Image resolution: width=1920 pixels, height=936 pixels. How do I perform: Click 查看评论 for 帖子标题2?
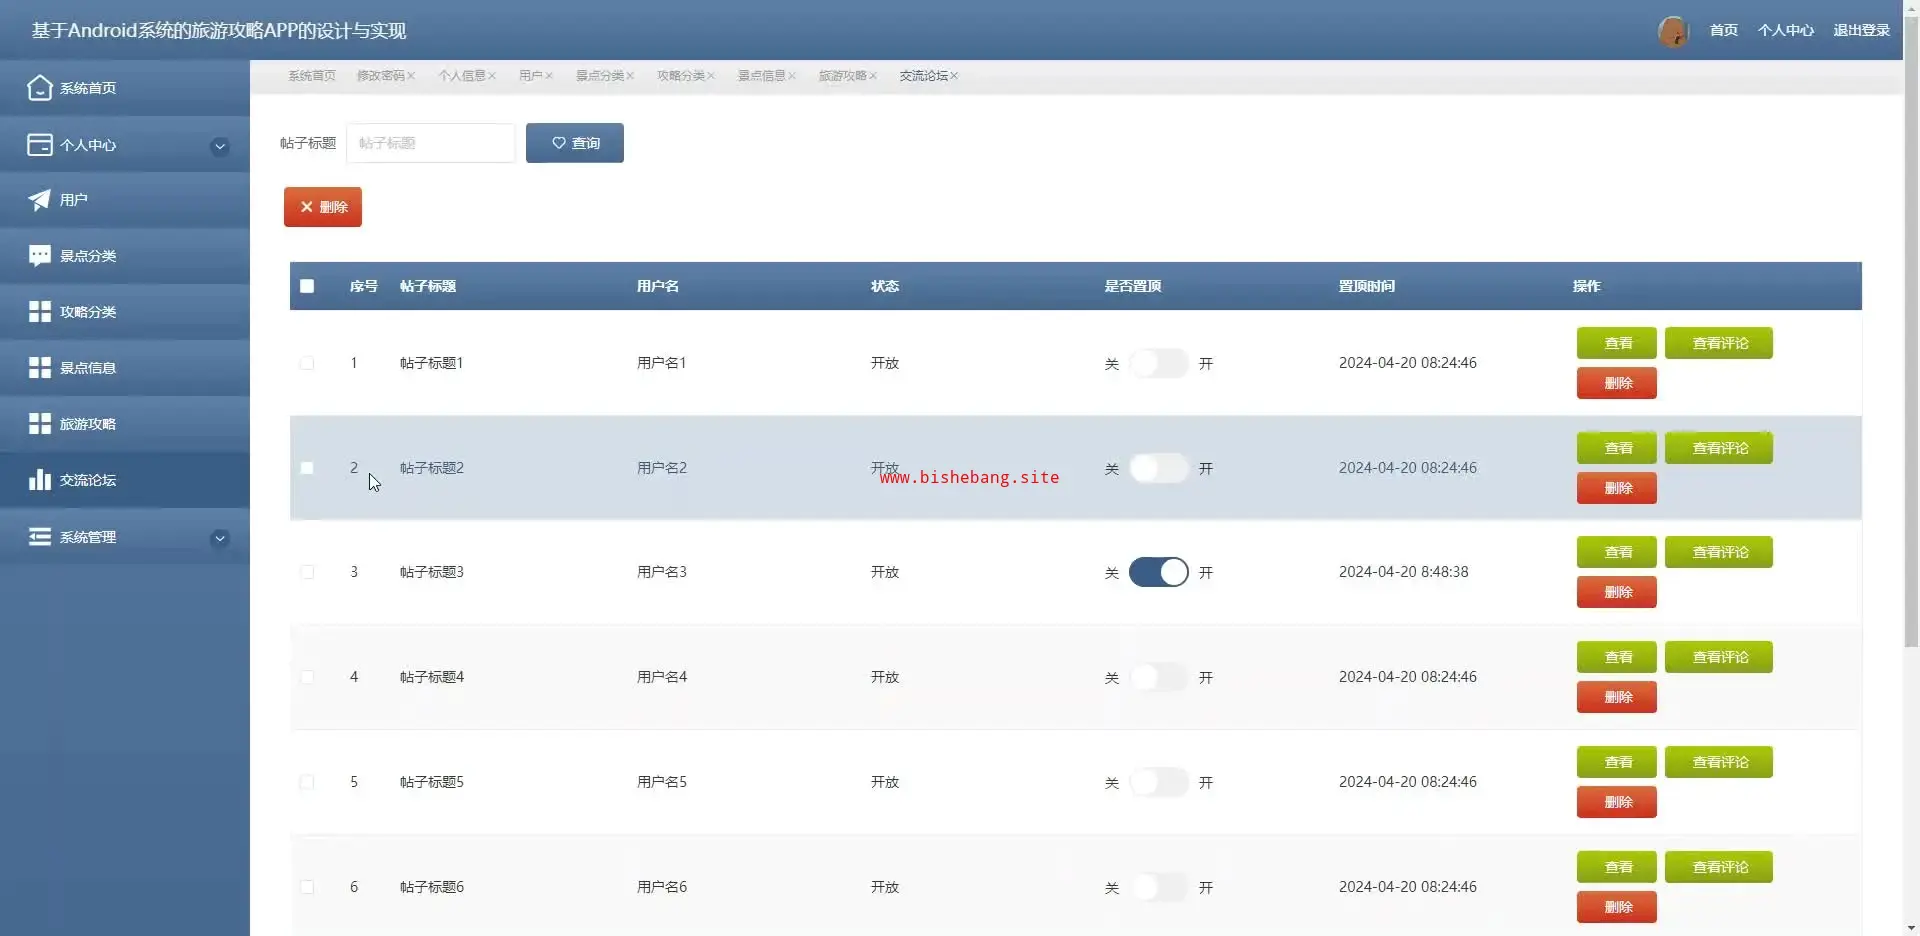[x=1718, y=448]
